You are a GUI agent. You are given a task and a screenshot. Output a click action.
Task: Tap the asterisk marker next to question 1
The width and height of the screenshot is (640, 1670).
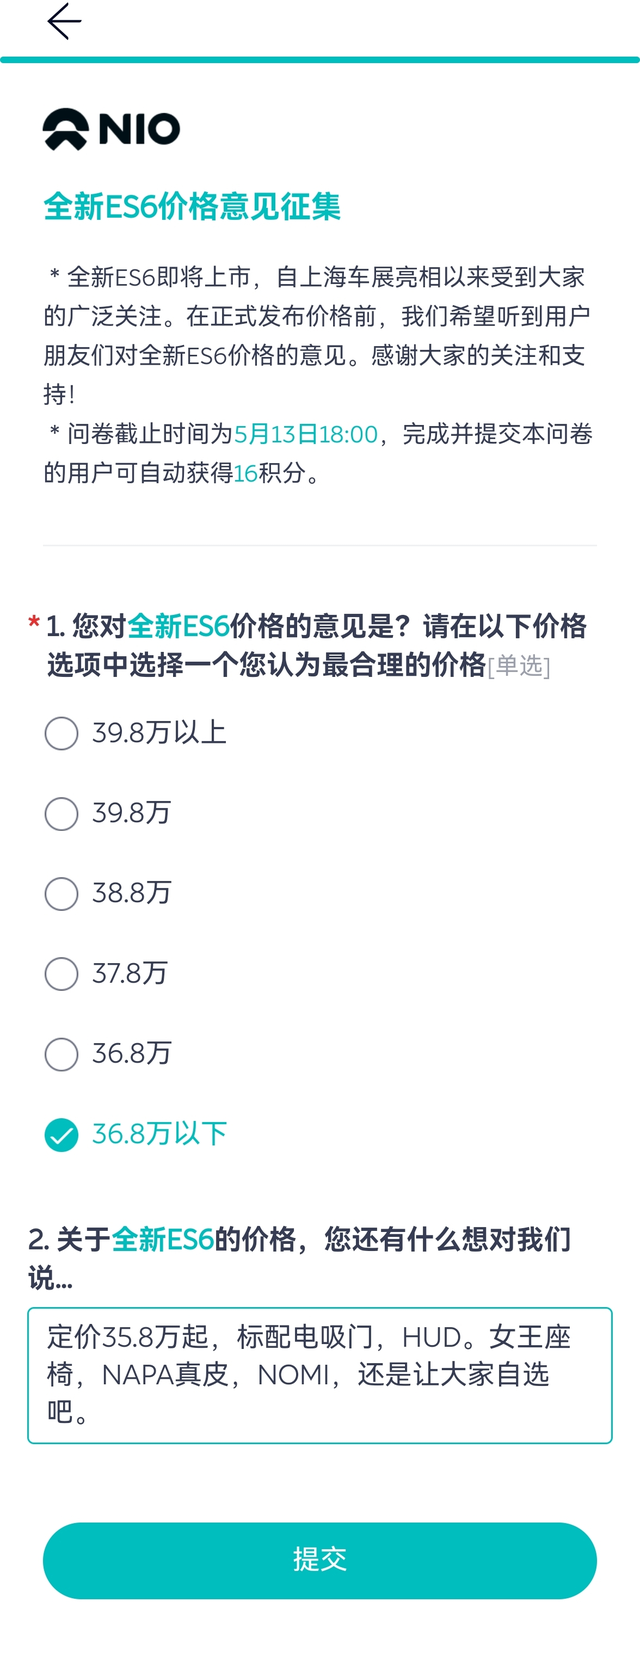33,622
